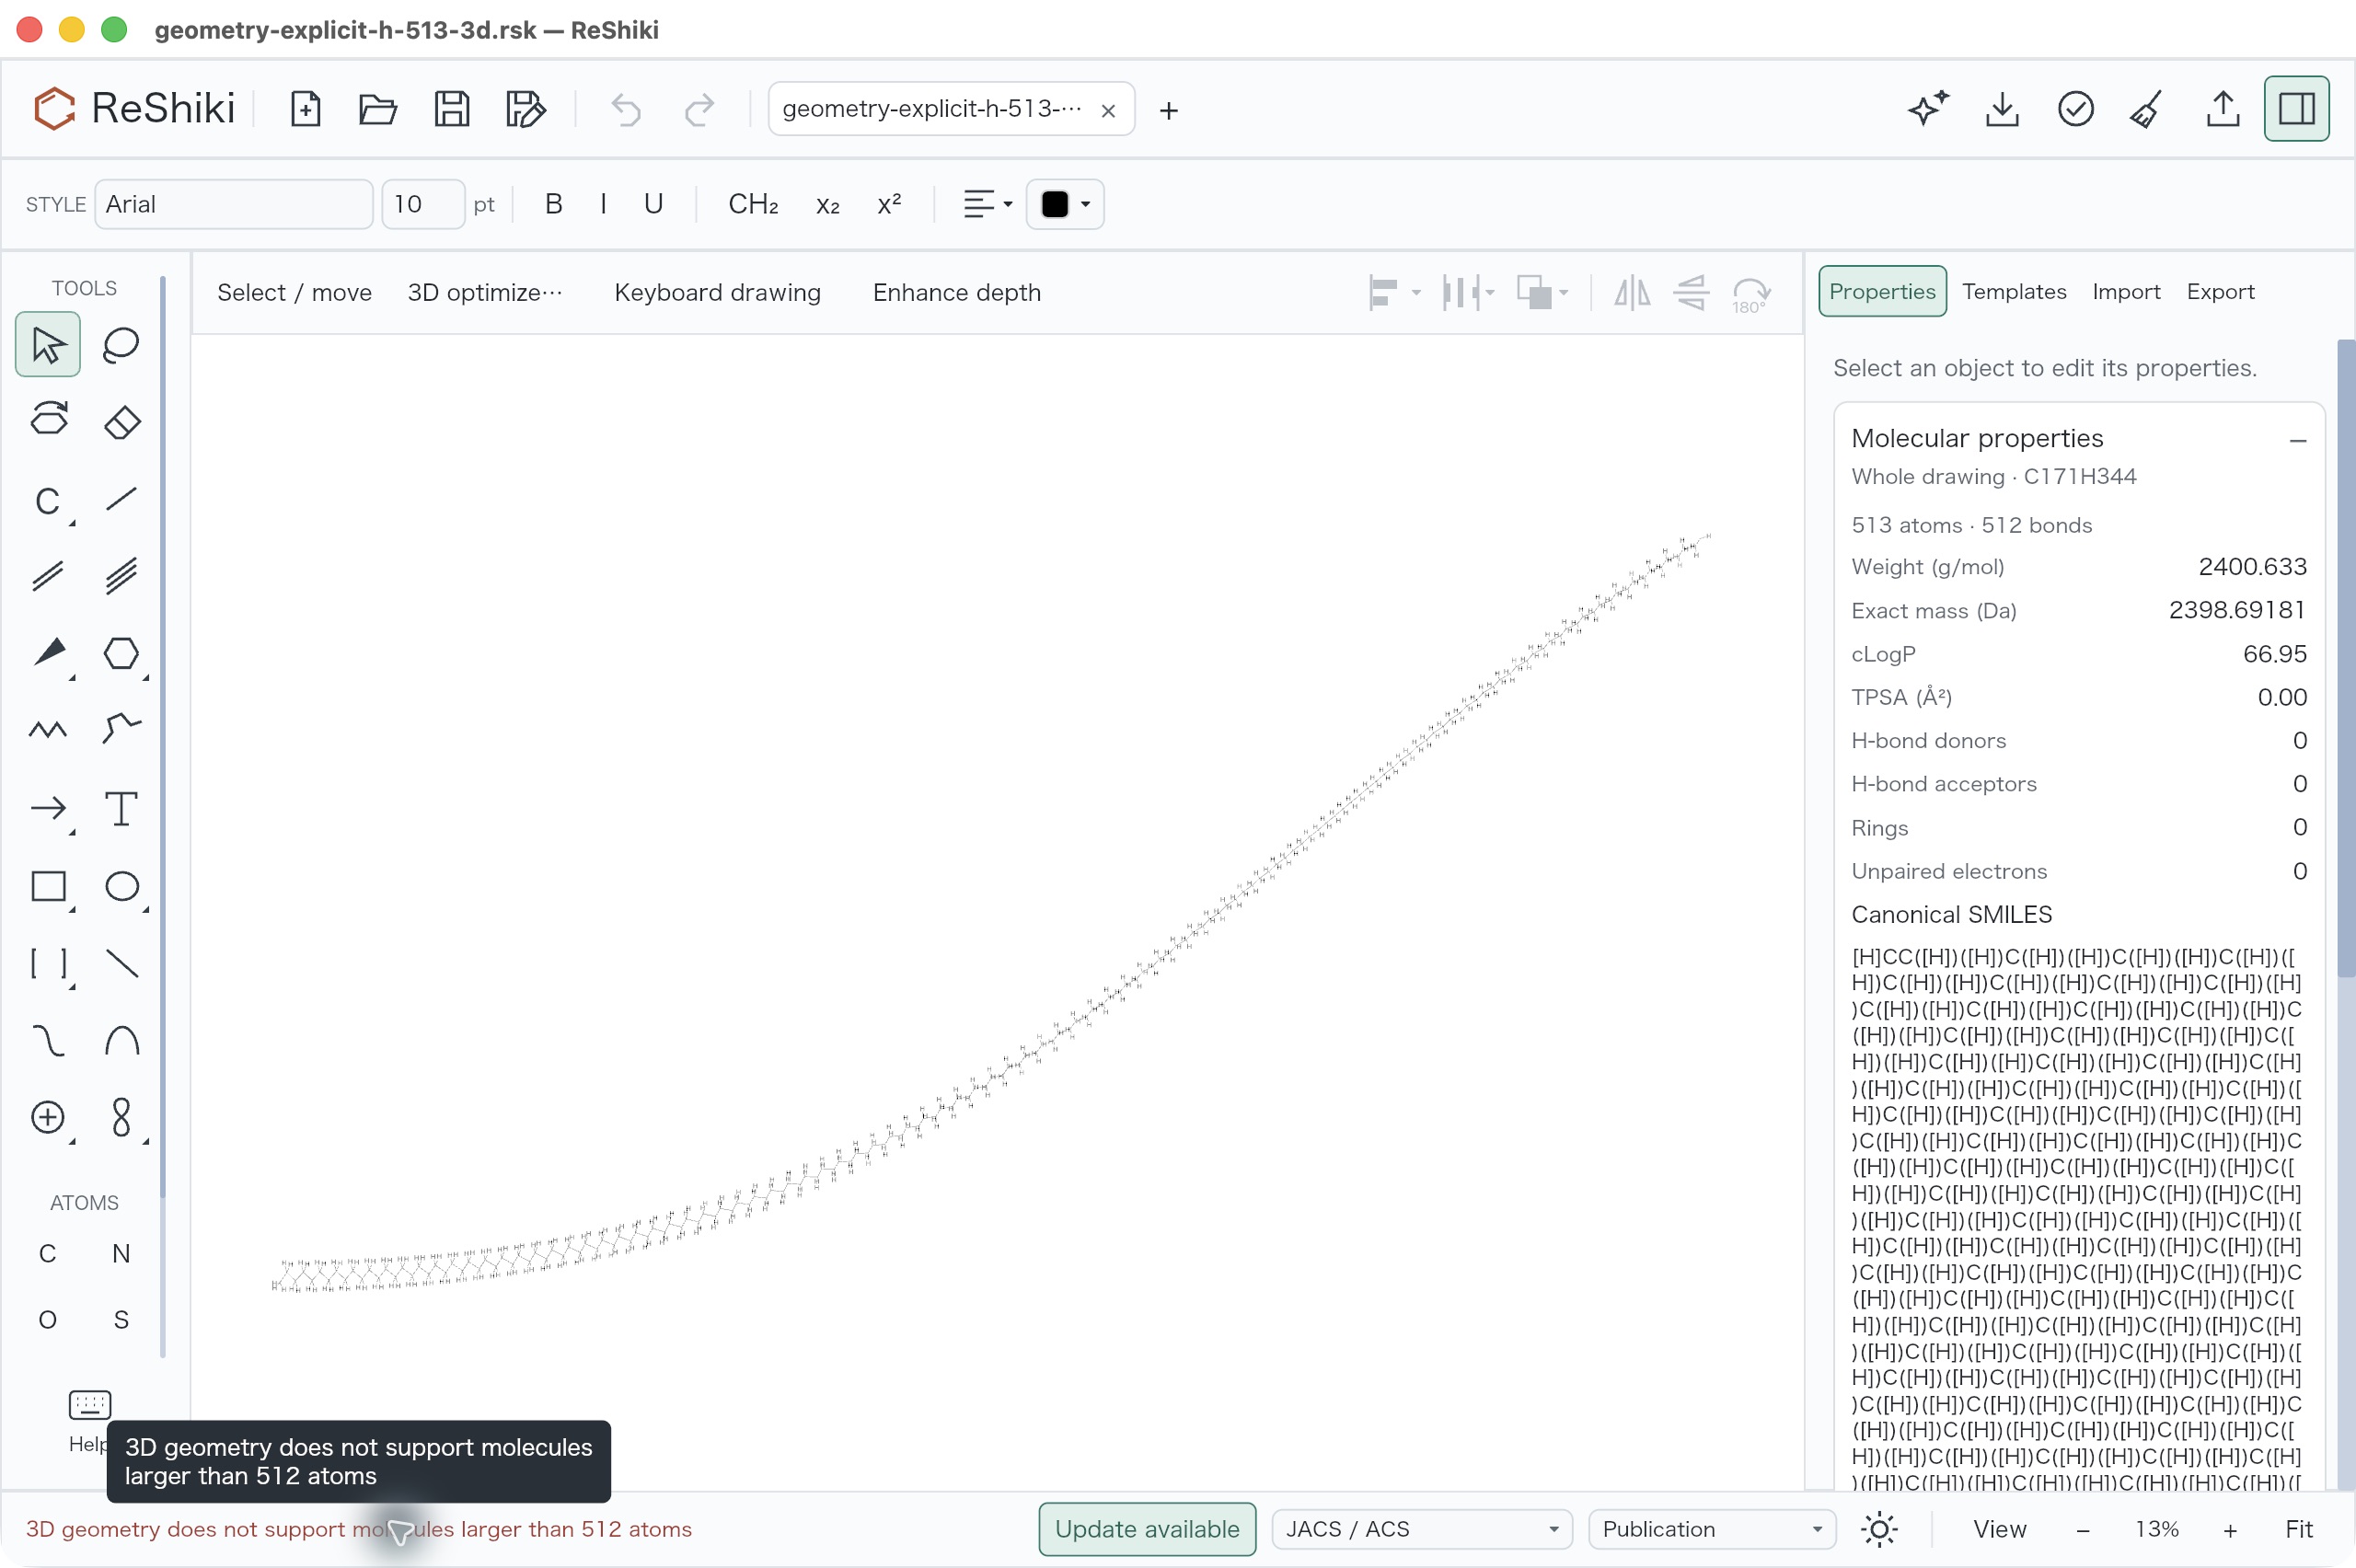Choose the Text tool
2356x1568 pixels.
(x=121, y=809)
